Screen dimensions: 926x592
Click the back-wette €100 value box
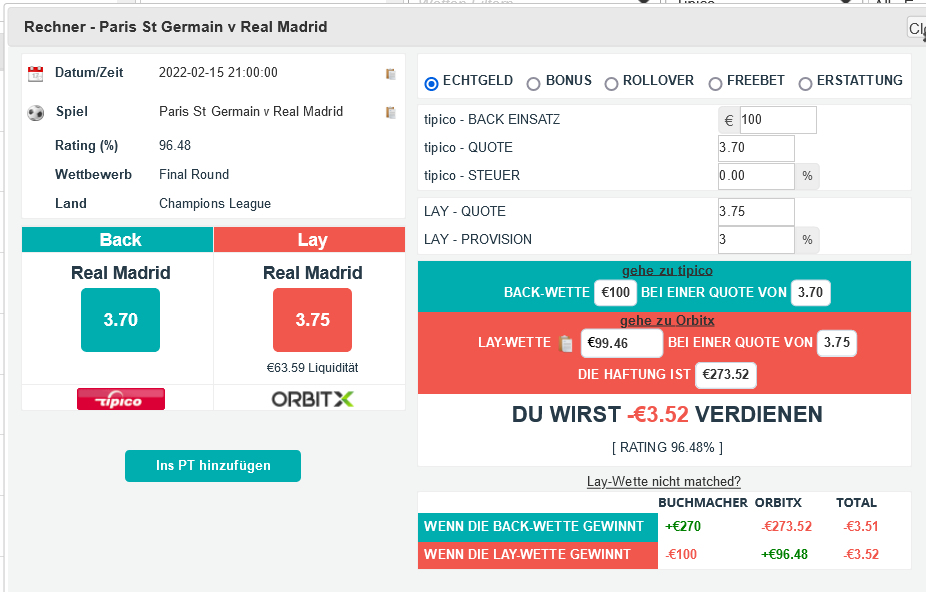pyautogui.click(x=615, y=292)
